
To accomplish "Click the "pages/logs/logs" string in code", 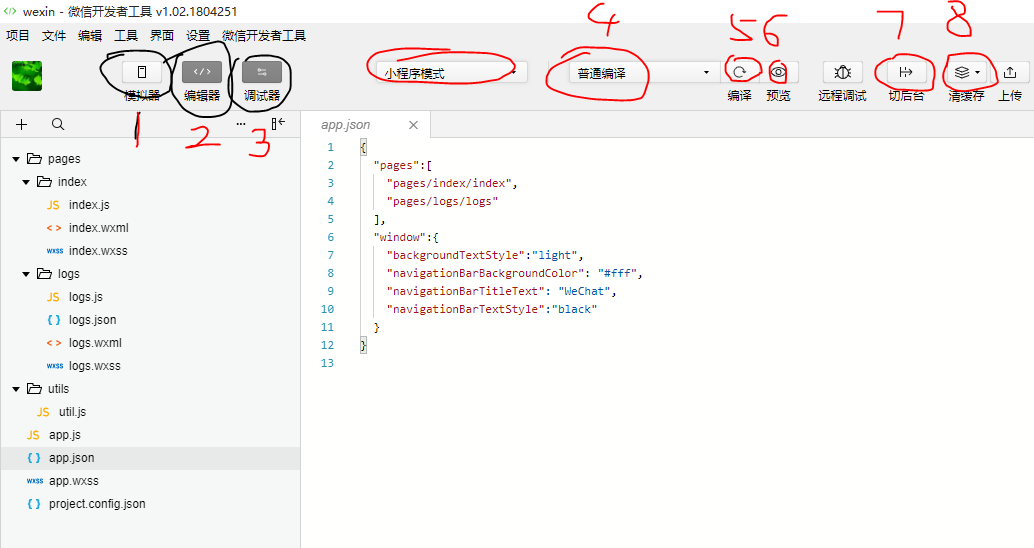I will (x=442, y=201).
